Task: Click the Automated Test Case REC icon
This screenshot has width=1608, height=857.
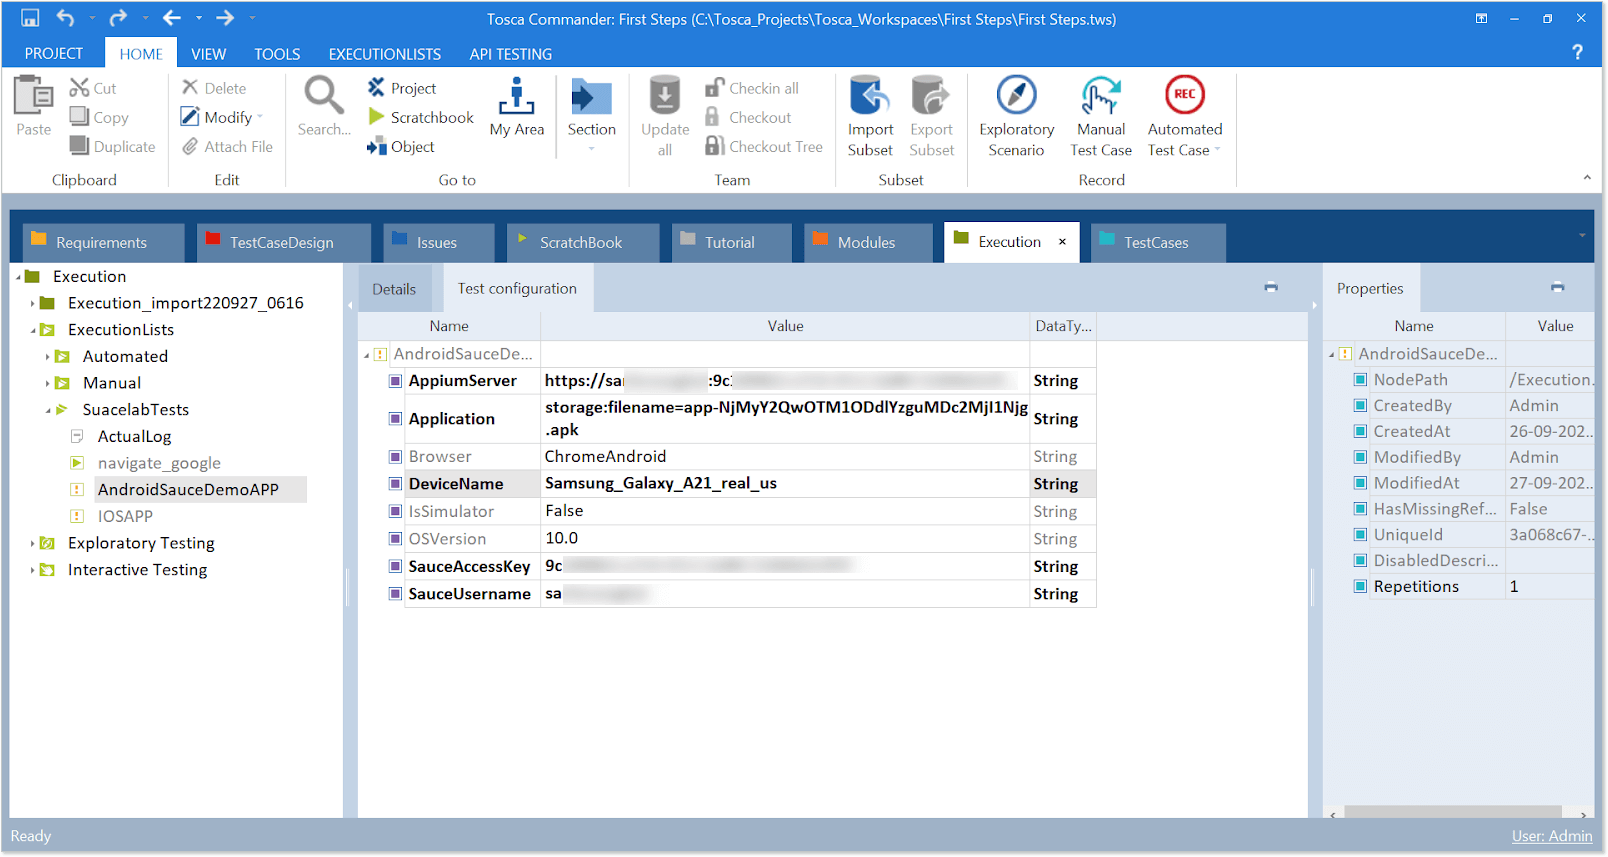Action: click(x=1184, y=95)
